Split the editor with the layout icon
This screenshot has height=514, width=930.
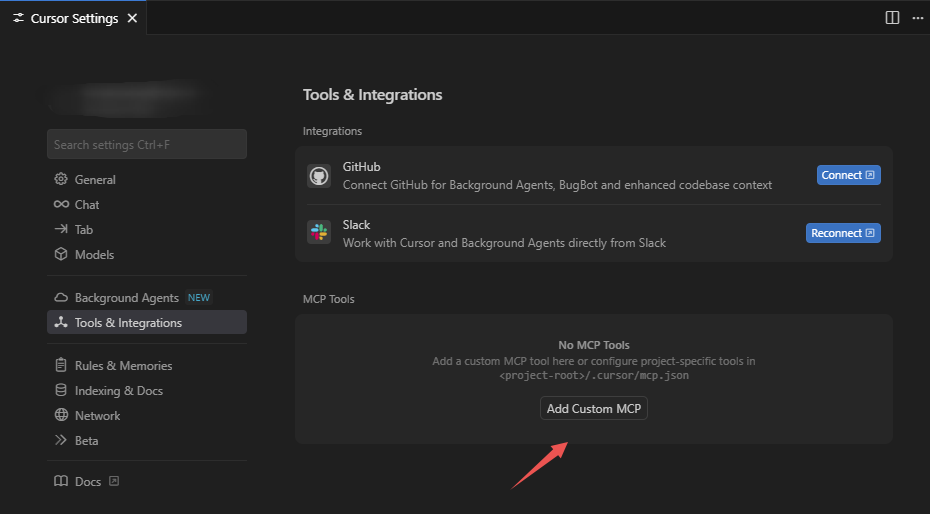(892, 18)
